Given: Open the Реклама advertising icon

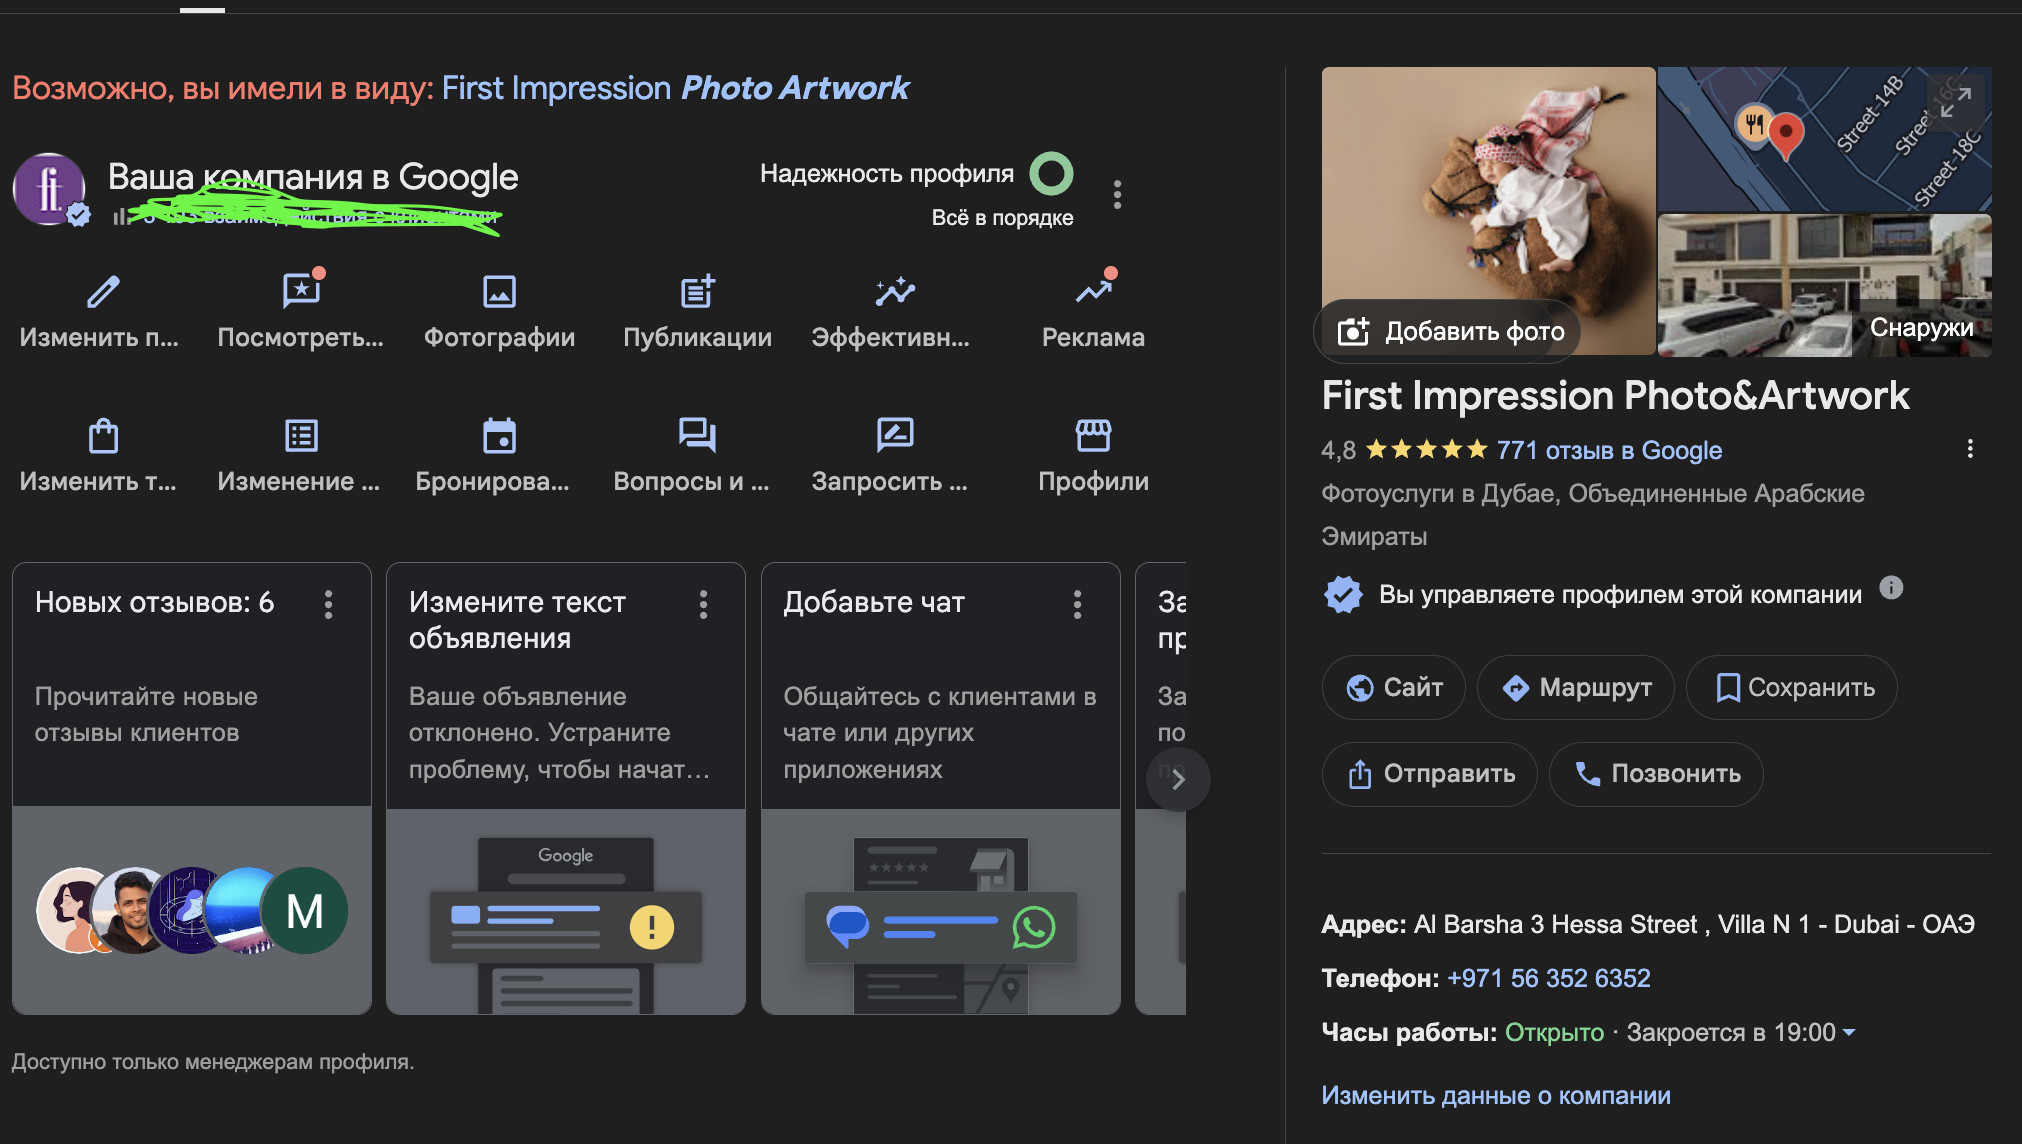Looking at the screenshot, I should pyautogui.click(x=1093, y=292).
